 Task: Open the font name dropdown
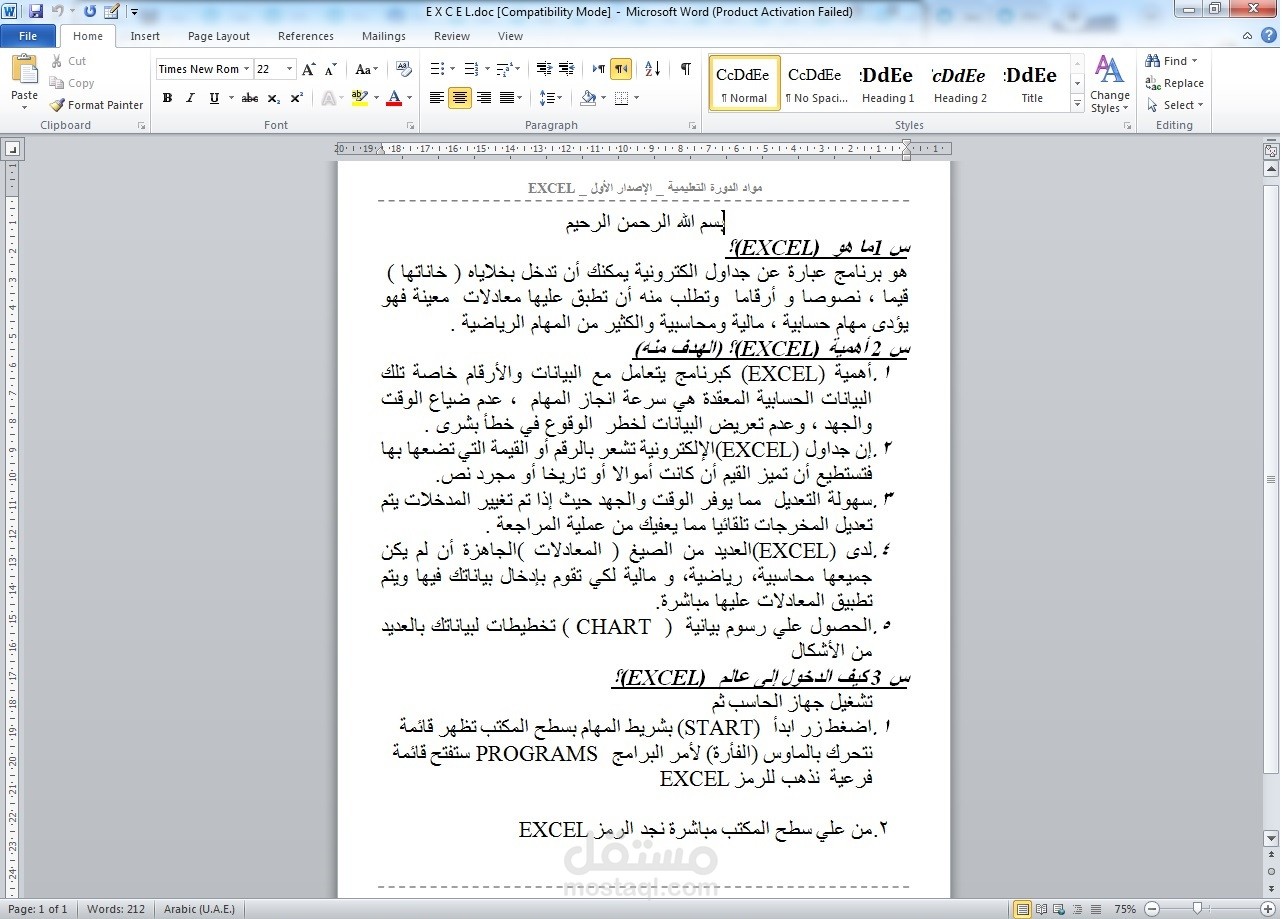pyautogui.click(x=247, y=69)
